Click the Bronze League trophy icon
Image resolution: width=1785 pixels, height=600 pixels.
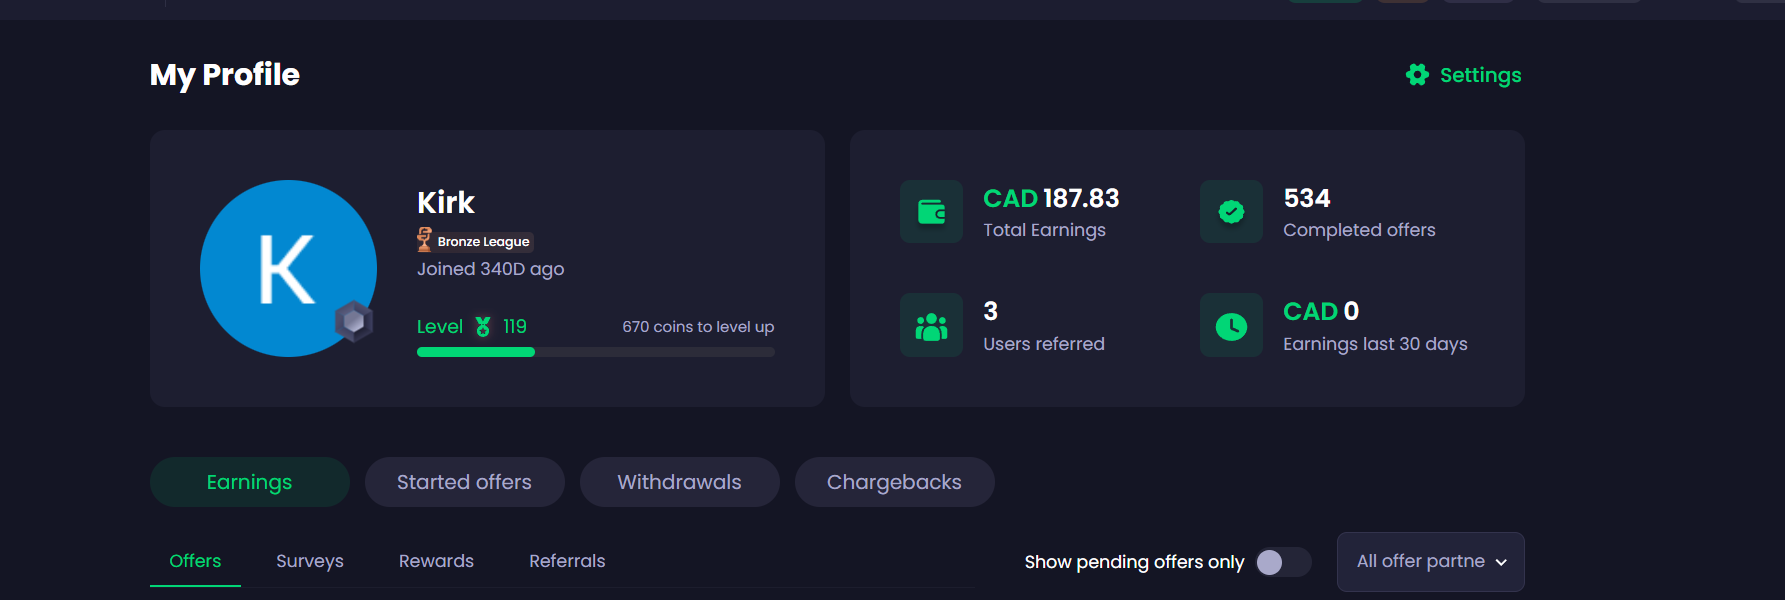424,240
